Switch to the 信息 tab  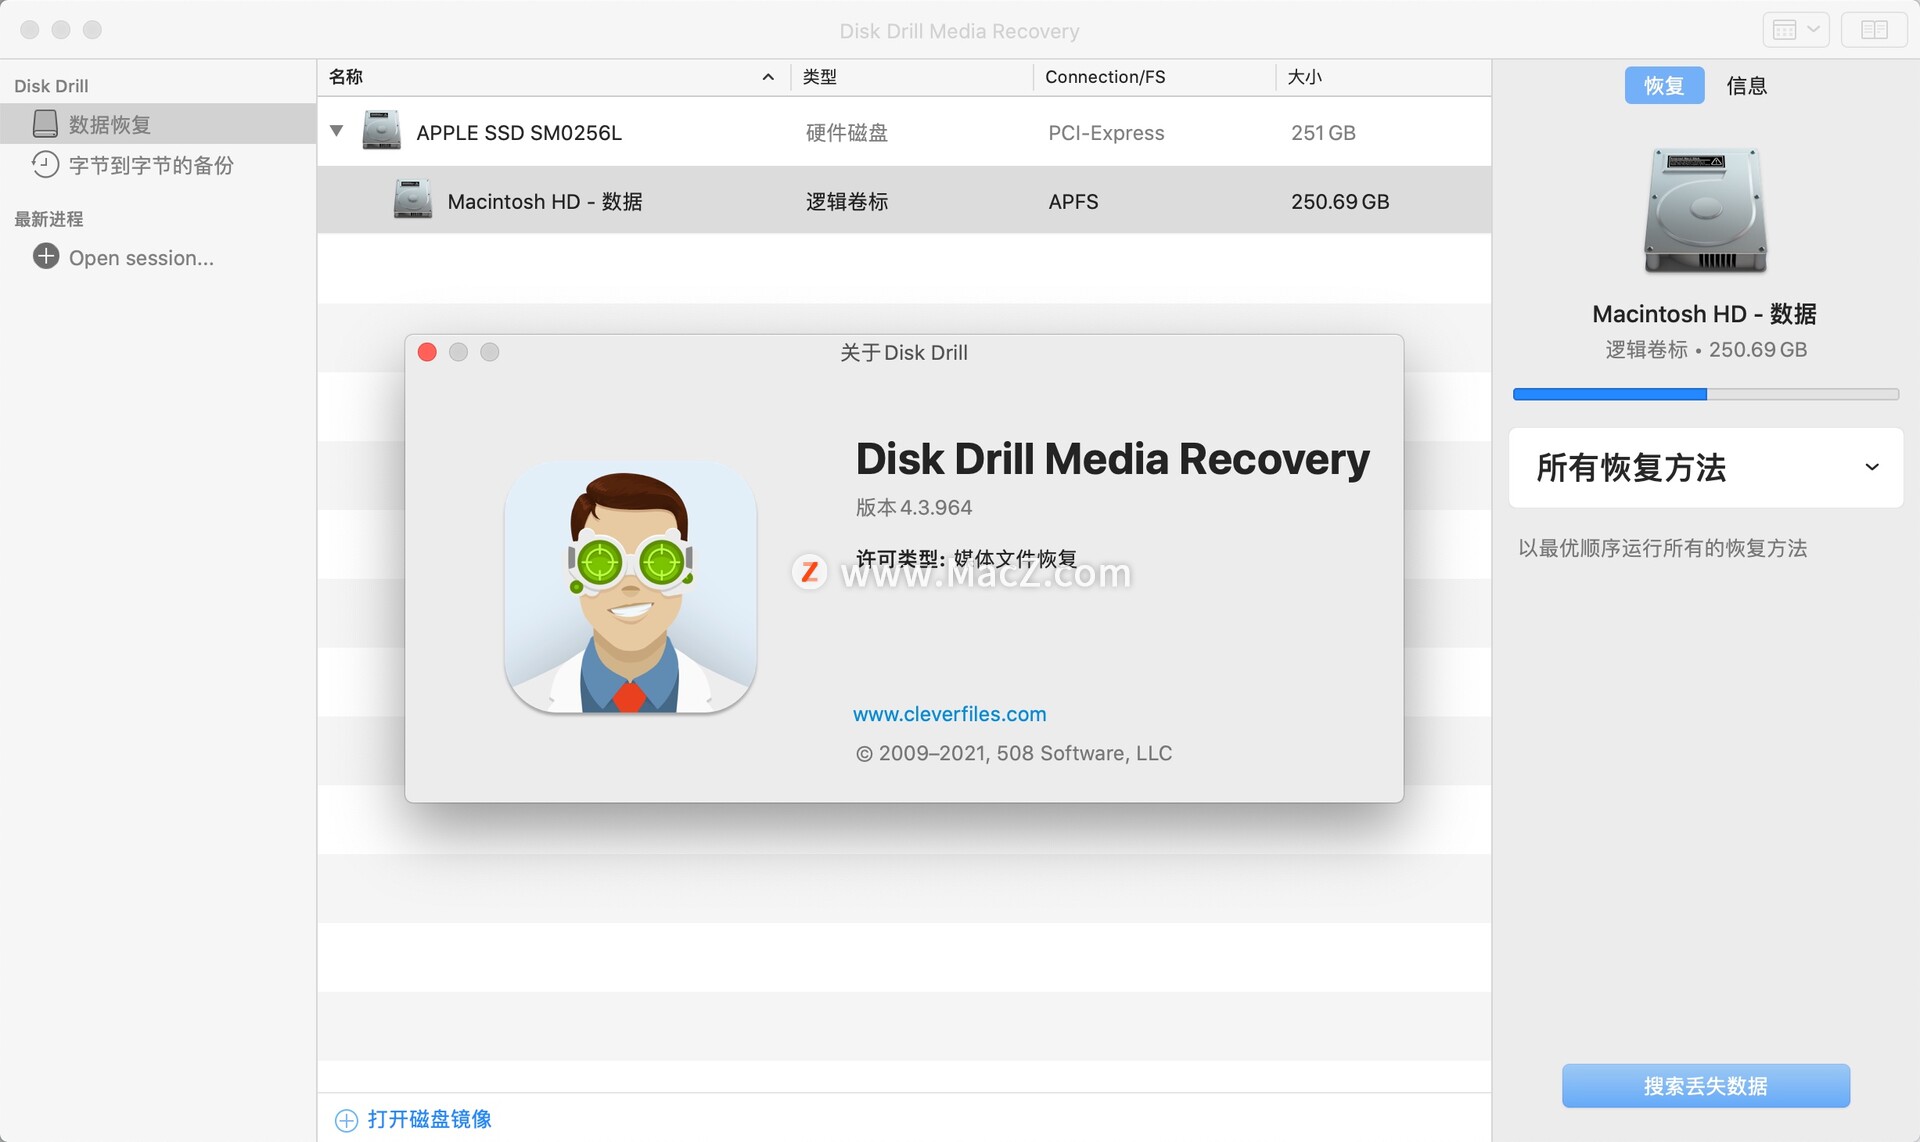click(1746, 86)
